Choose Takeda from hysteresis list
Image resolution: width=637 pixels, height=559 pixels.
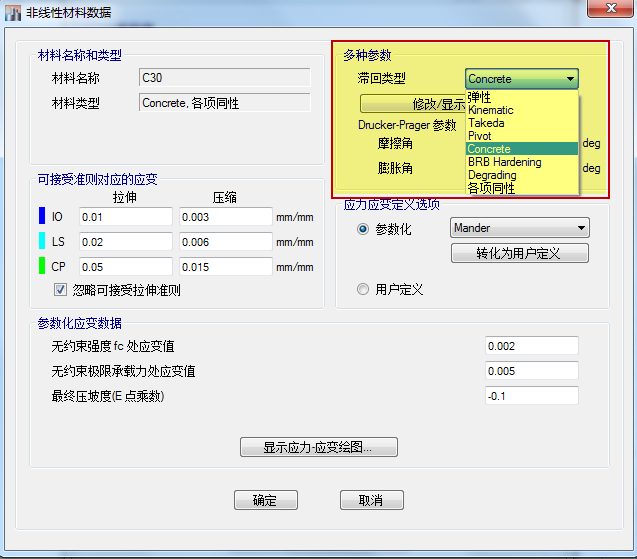486,123
